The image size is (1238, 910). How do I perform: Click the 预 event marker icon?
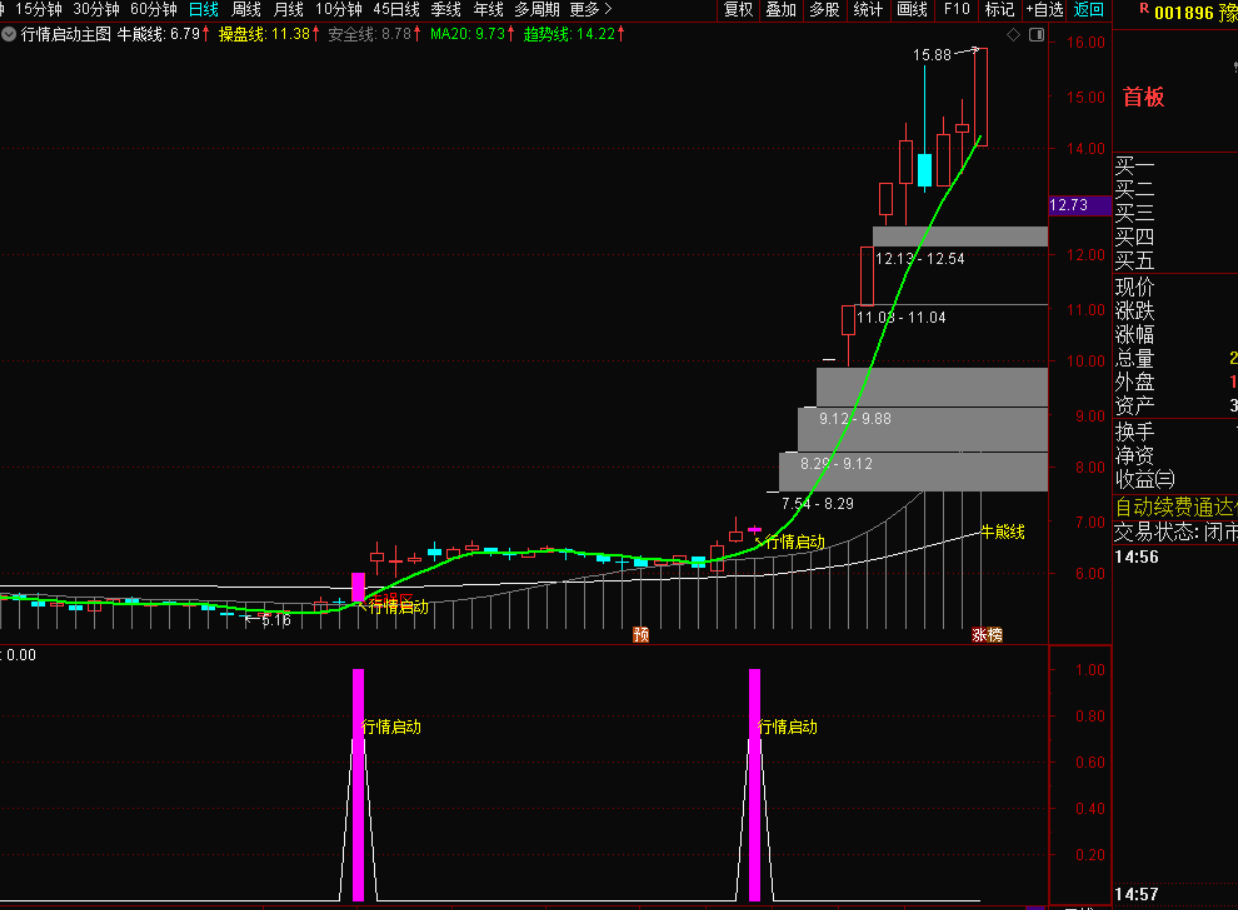(641, 634)
